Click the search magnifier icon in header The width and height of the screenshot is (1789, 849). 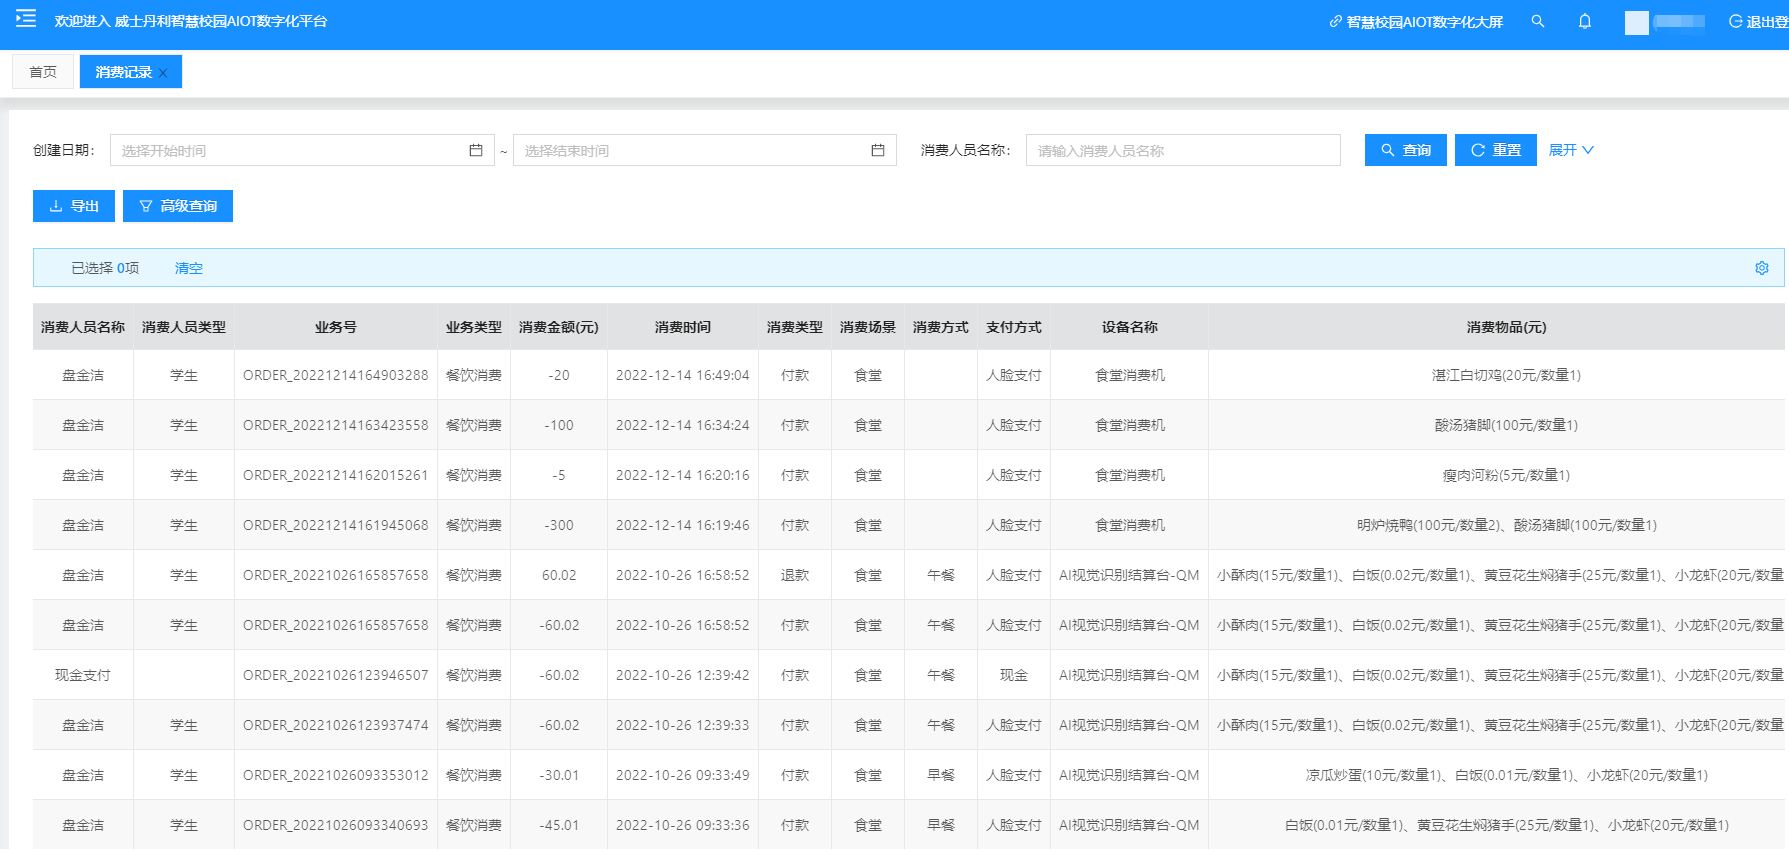pyautogui.click(x=1538, y=21)
